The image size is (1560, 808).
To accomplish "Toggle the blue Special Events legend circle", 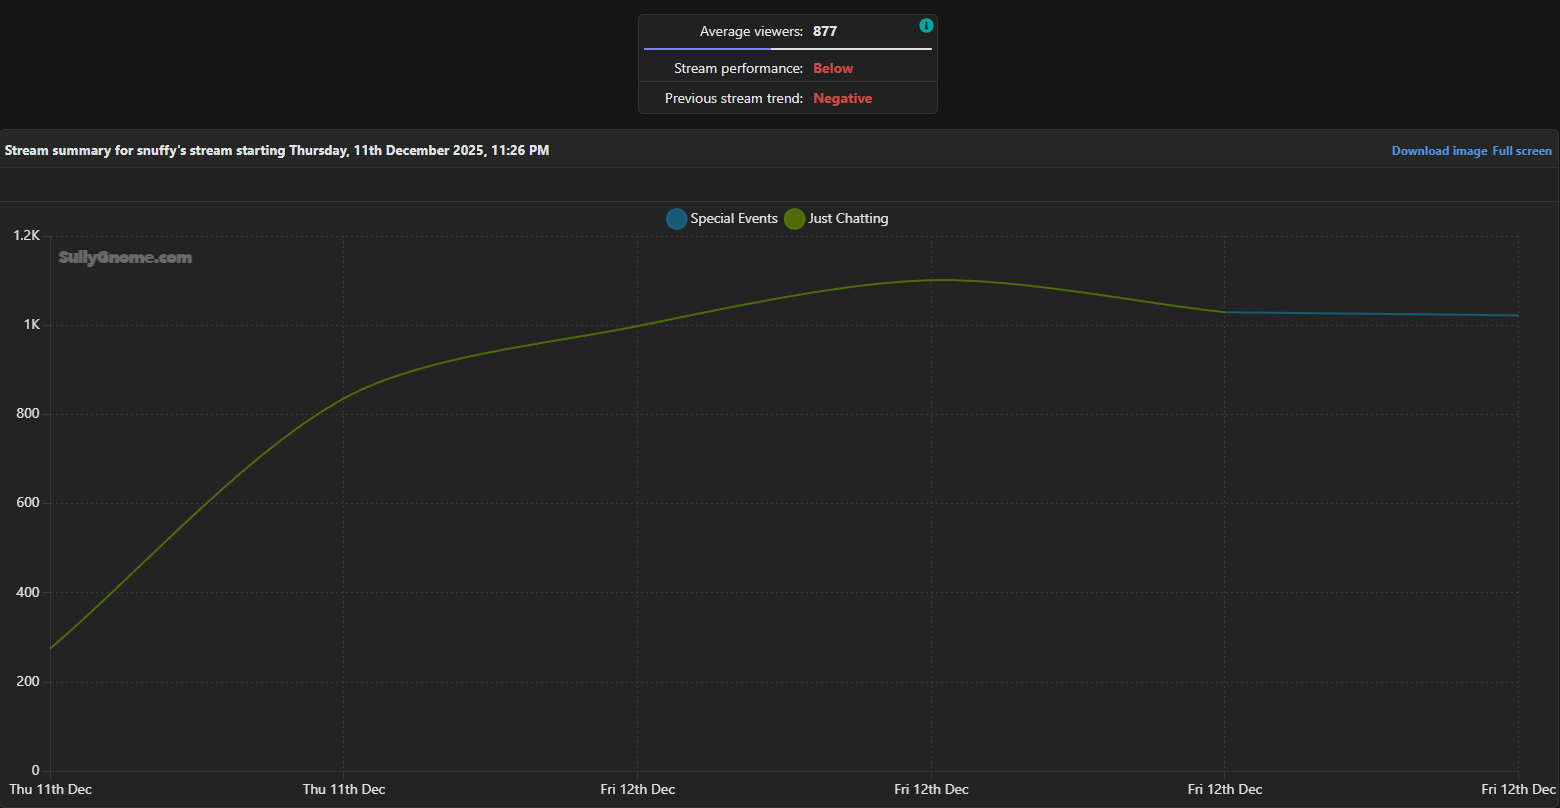I will pos(676,219).
